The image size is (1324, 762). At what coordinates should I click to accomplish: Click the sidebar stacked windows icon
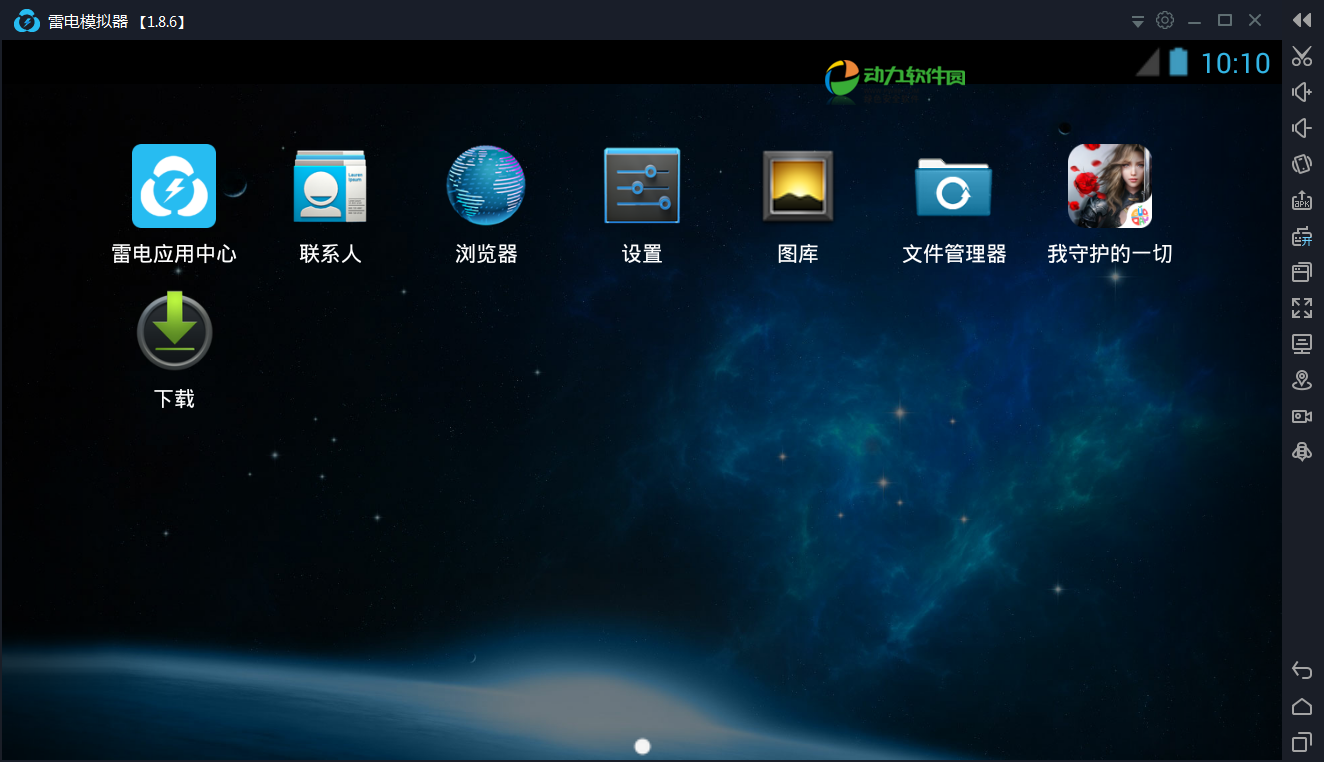click(1301, 272)
